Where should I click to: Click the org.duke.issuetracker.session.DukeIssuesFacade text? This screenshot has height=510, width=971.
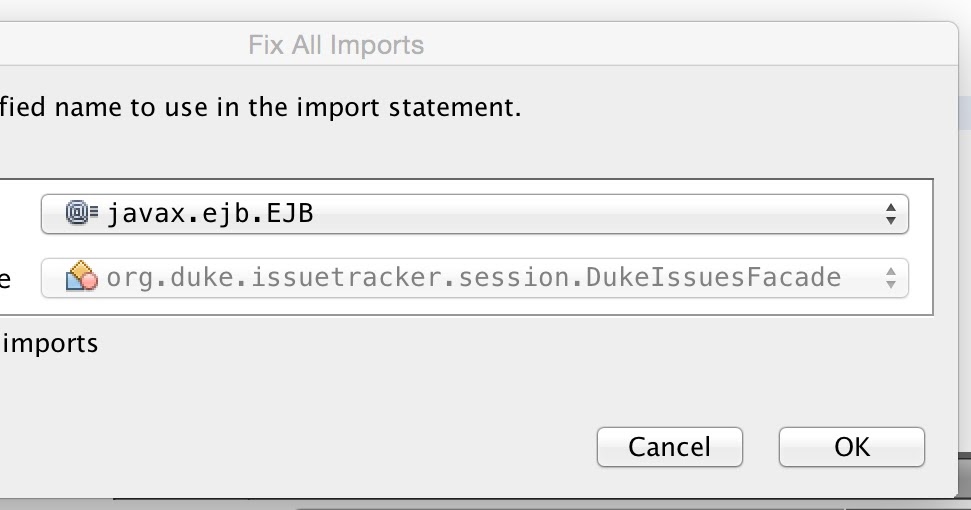(474, 277)
